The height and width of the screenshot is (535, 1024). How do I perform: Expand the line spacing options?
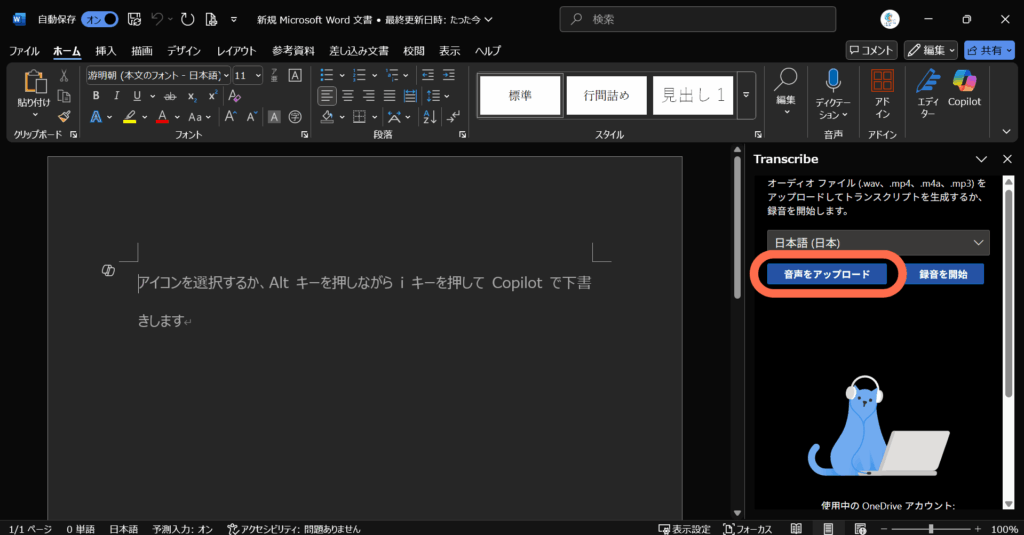(447, 96)
